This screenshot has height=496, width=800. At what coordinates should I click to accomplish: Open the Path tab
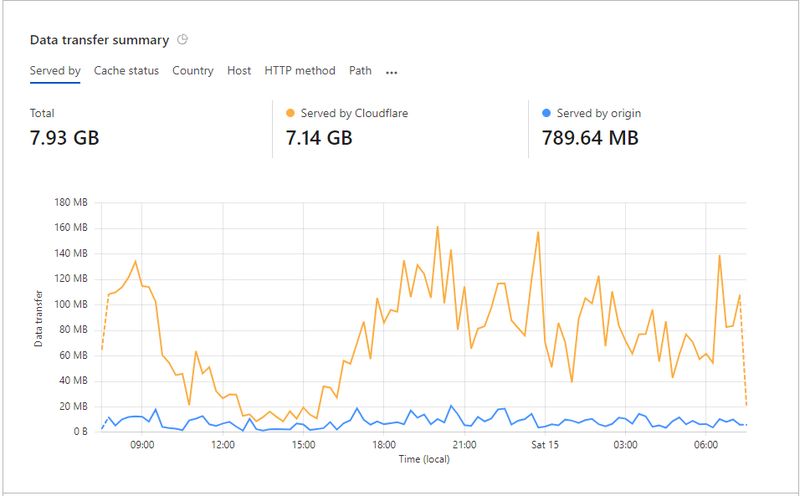[x=360, y=70]
